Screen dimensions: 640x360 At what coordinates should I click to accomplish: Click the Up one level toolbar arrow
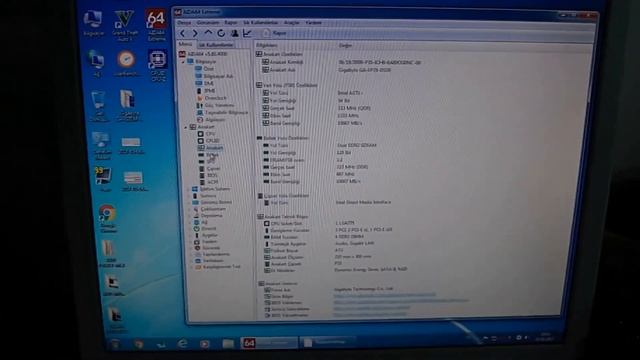[208, 33]
